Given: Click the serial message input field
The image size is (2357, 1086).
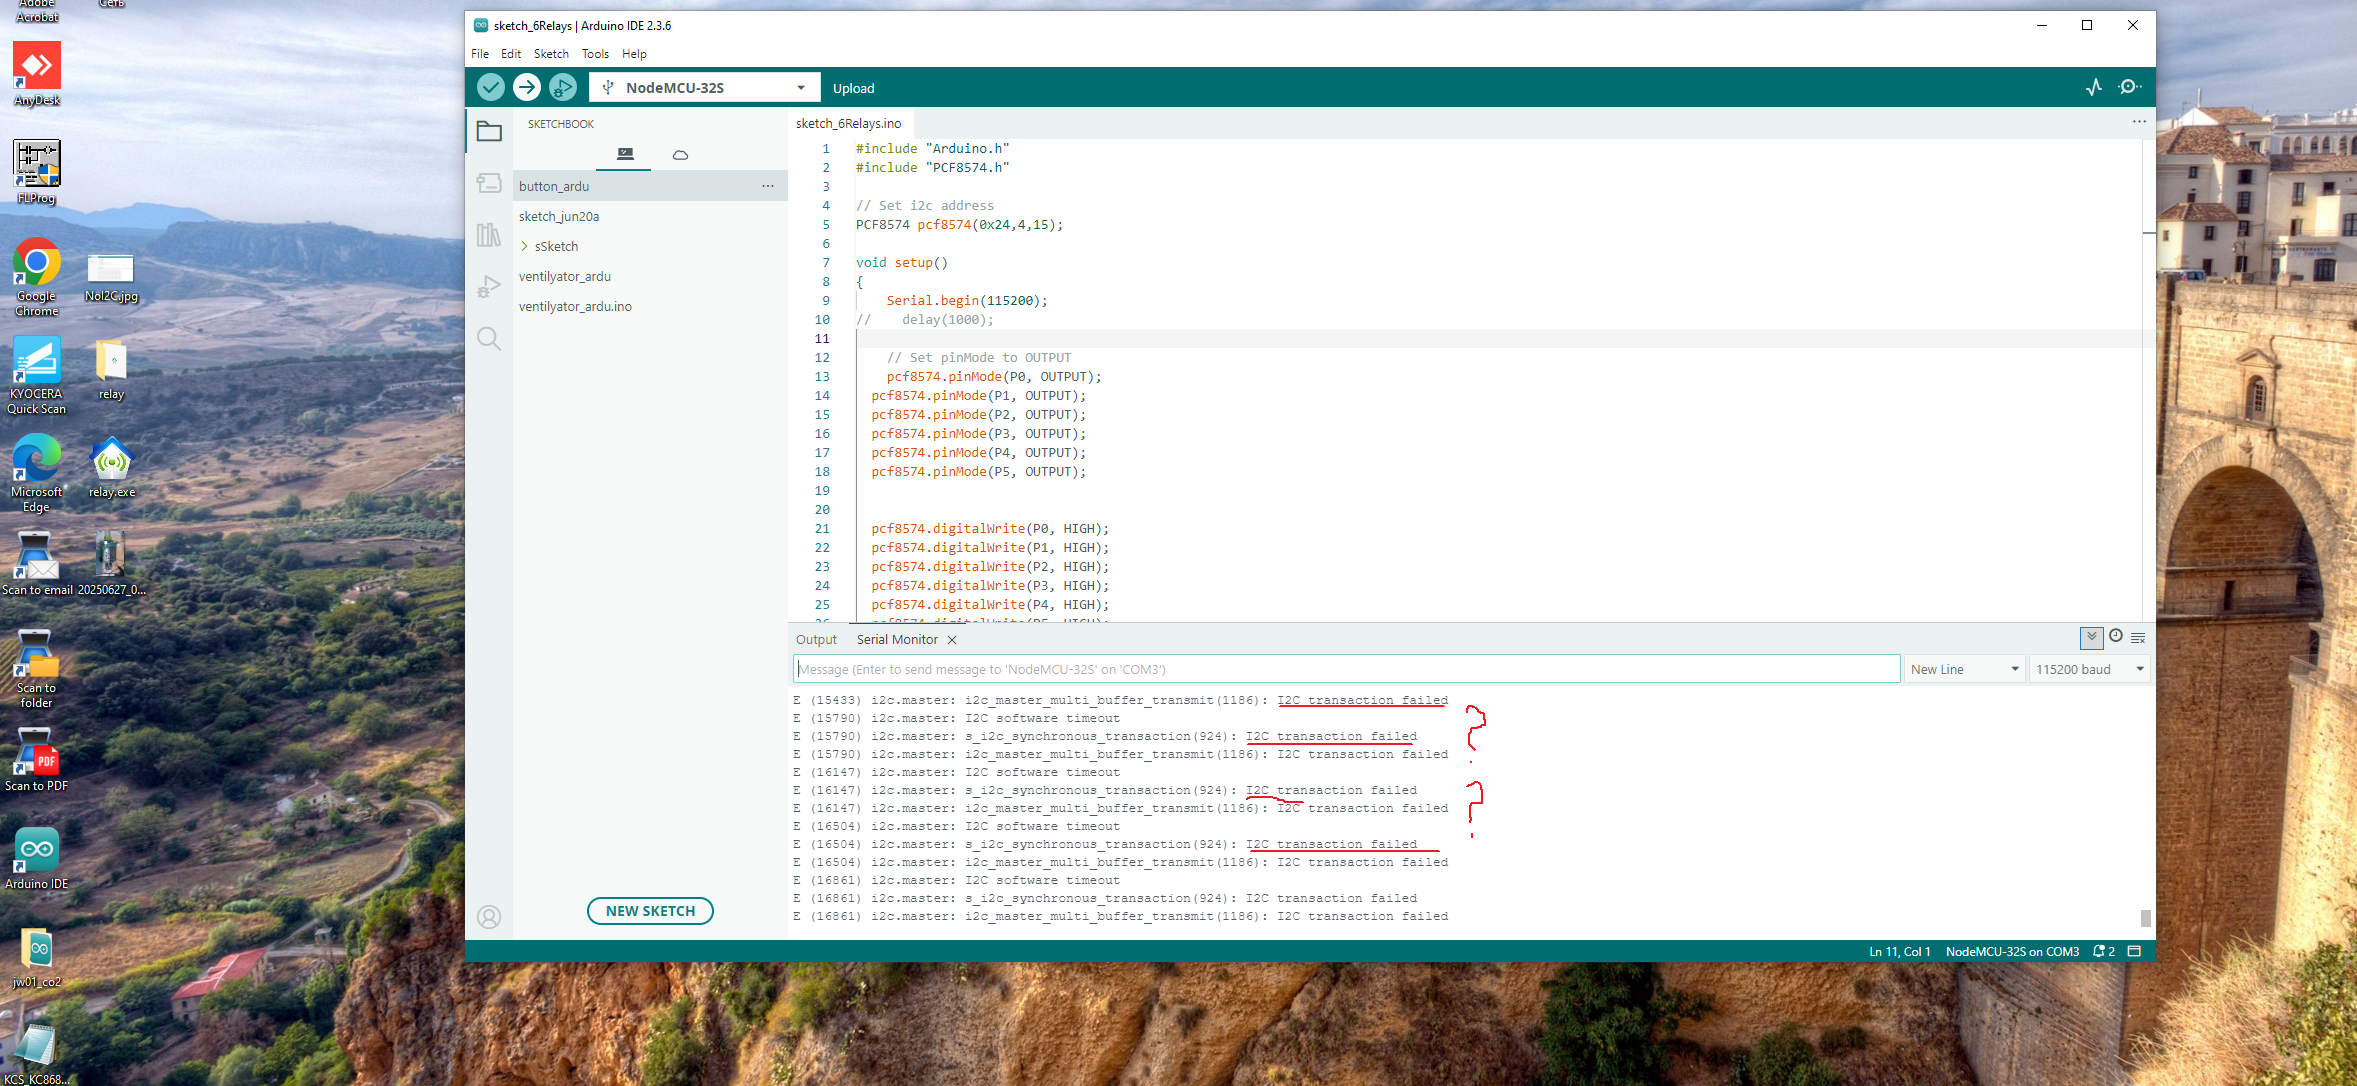Looking at the screenshot, I should [1345, 669].
